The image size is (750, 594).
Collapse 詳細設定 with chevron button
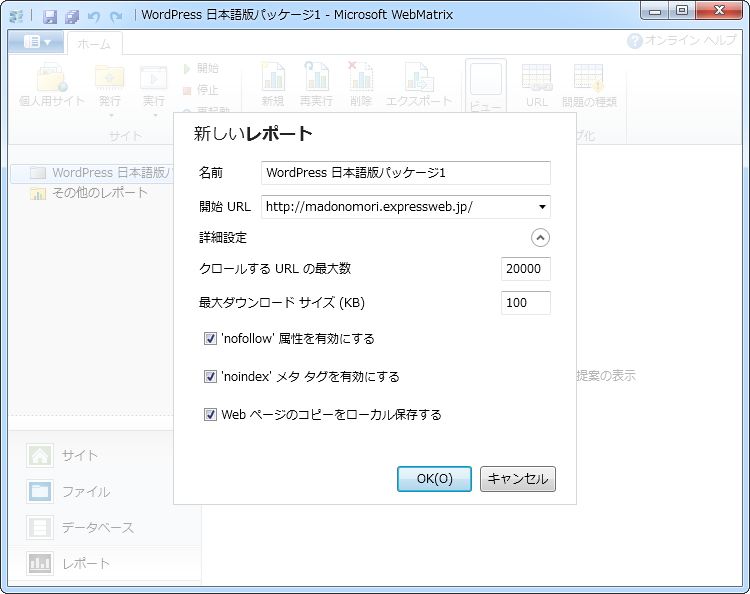coord(540,238)
